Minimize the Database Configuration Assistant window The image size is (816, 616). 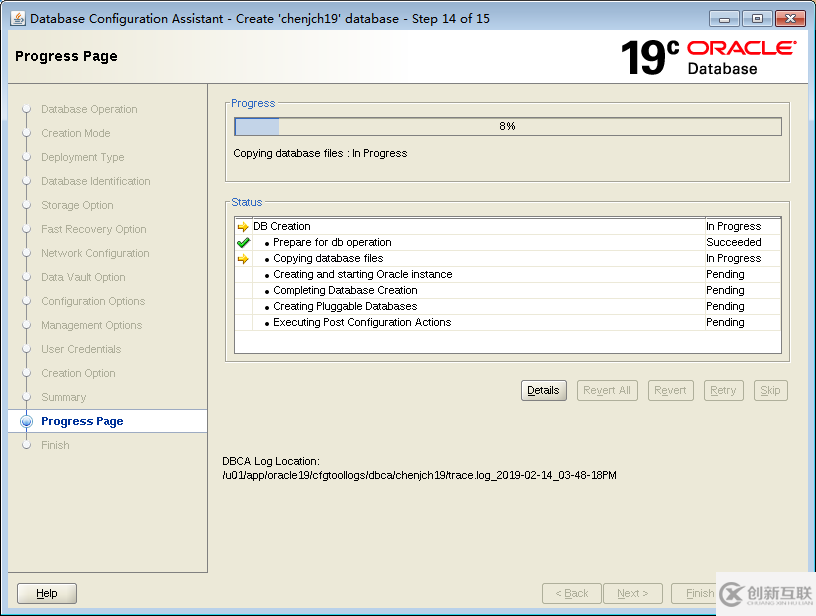(x=724, y=19)
